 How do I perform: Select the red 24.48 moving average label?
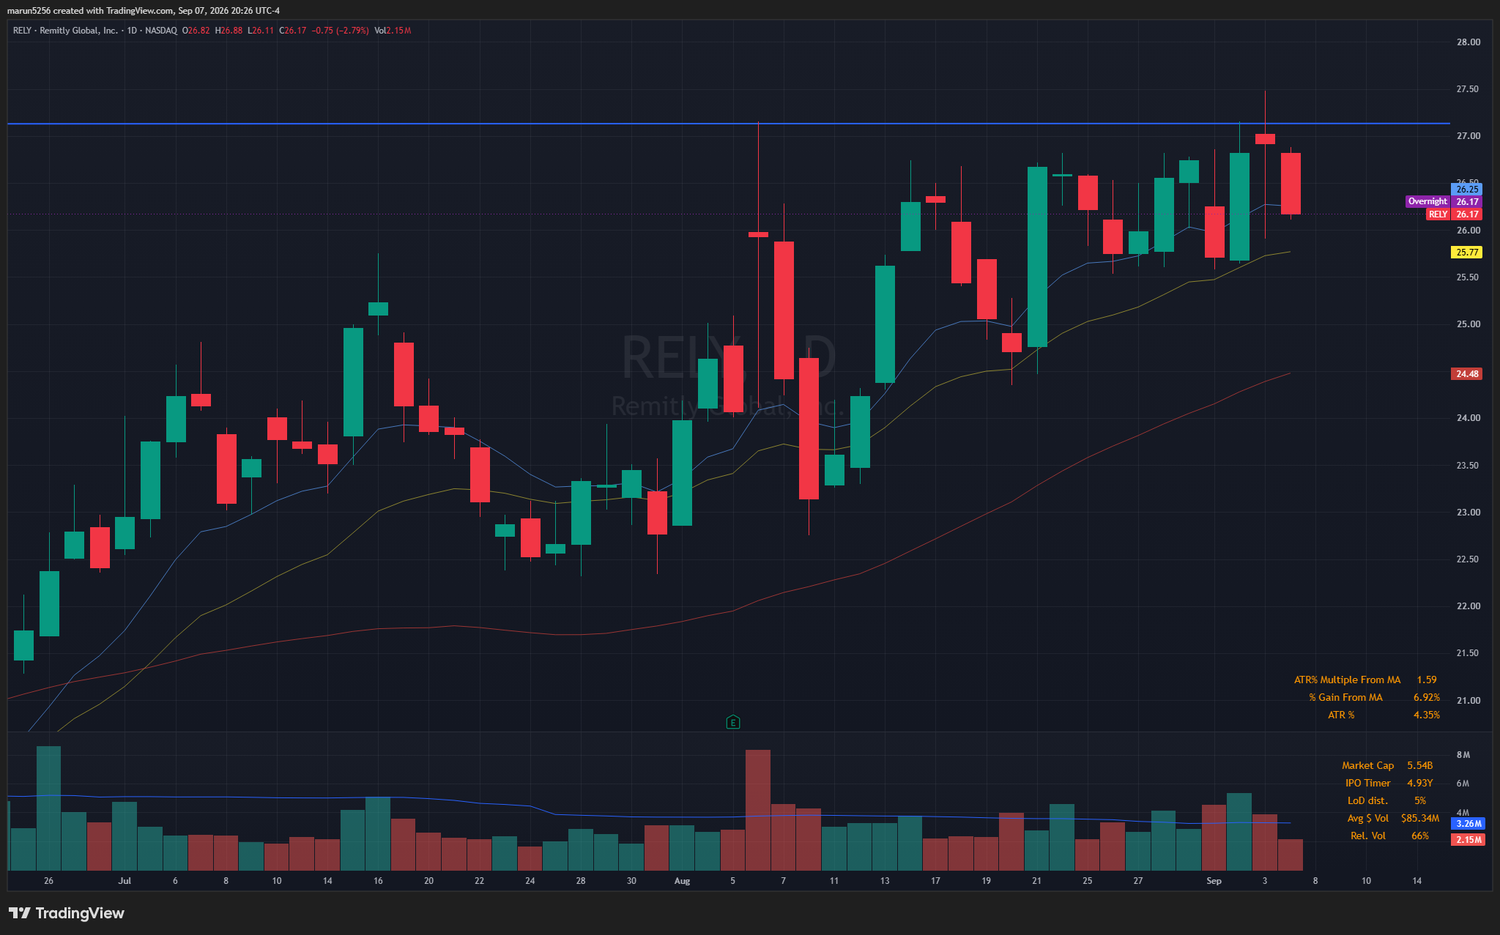1466,374
